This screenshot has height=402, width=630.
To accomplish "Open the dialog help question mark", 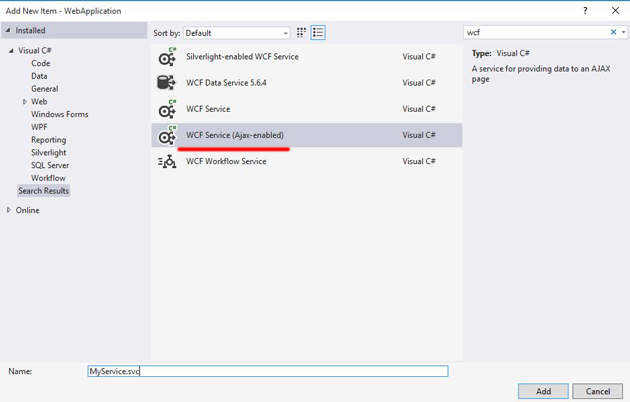I will tap(585, 11).
